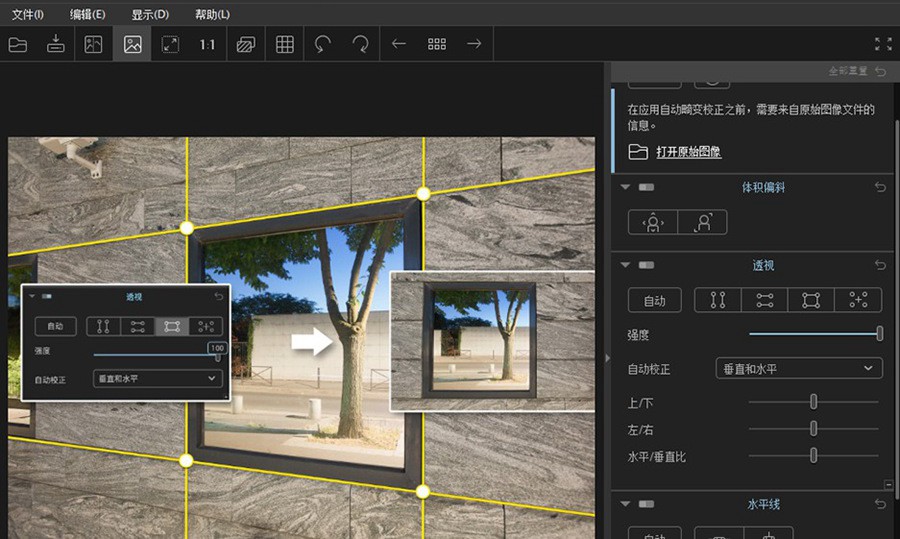The image size is (900, 539).
Task: Select force rectangle perspective tool
Action: point(811,300)
